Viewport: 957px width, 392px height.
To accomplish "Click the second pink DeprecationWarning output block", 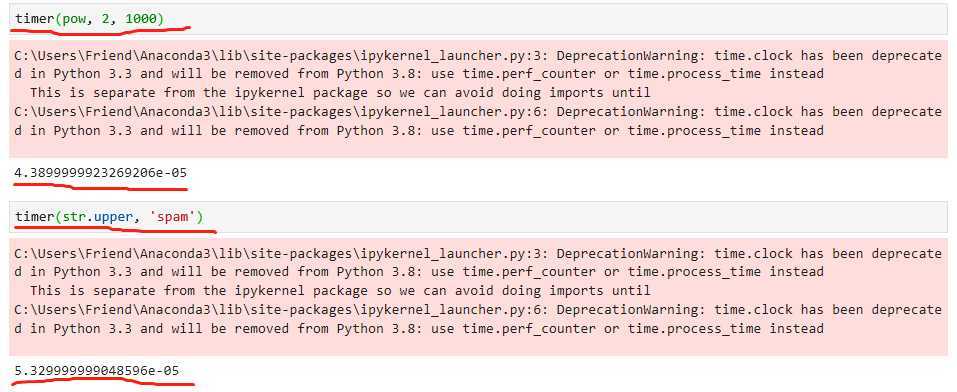I will [x=478, y=297].
